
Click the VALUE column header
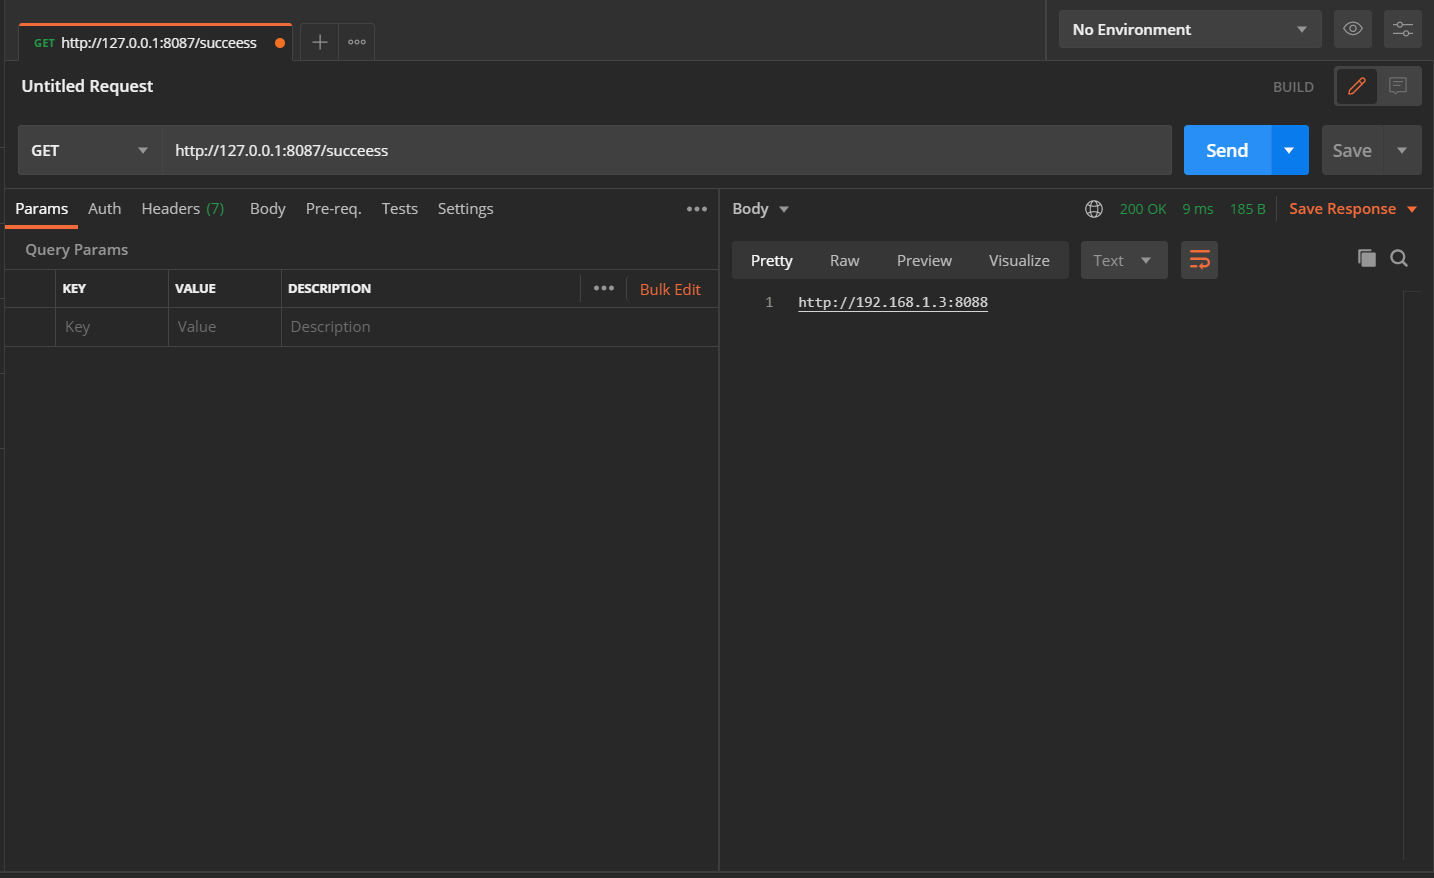click(195, 288)
